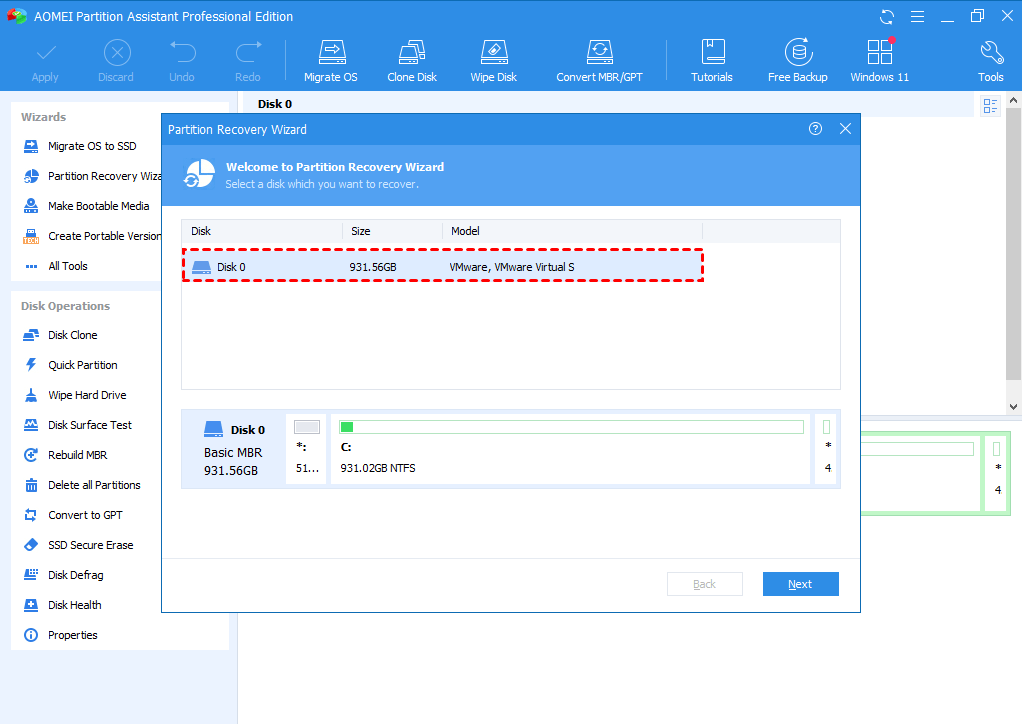Screen dimensions: 1022x724
Task: Click the scrollbar up arrow
Action: (x=1014, y=100)
